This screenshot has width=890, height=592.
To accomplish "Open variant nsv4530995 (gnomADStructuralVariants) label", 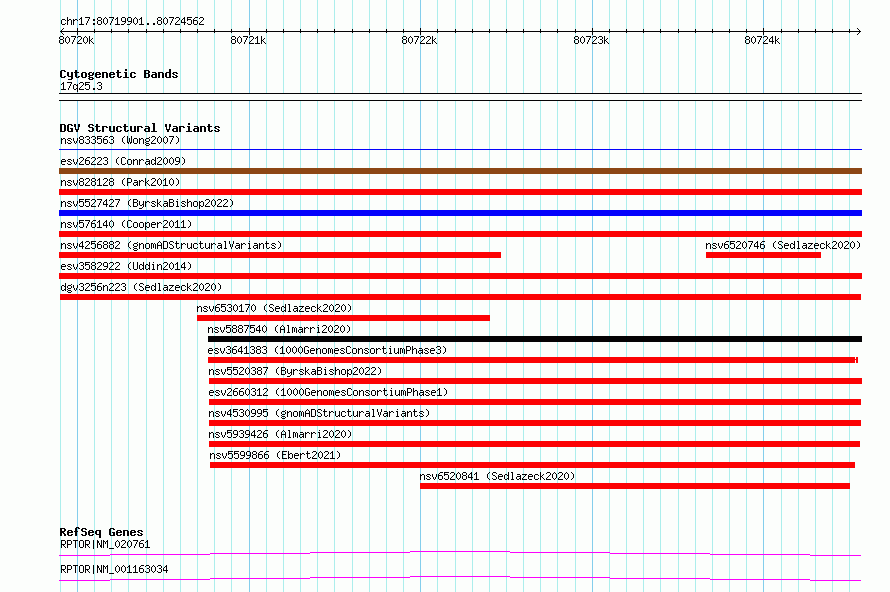I will click(x=319, y=413).
